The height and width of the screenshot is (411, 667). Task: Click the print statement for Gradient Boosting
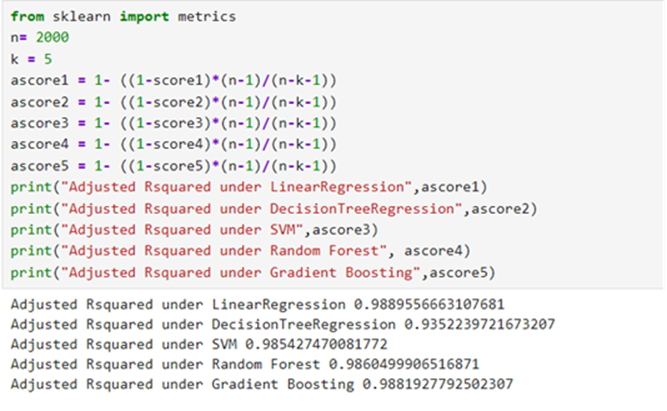click(x=255, y=272)
